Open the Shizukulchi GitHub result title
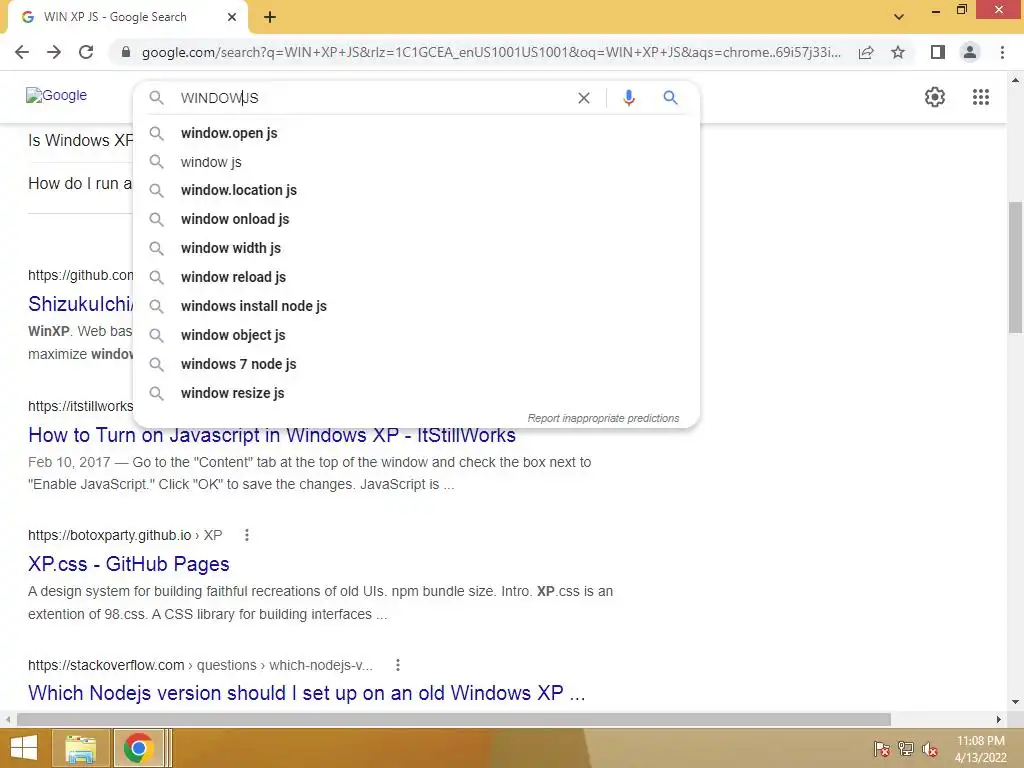The width and height of the screenshot is (1024, 768). click(80, 304)
